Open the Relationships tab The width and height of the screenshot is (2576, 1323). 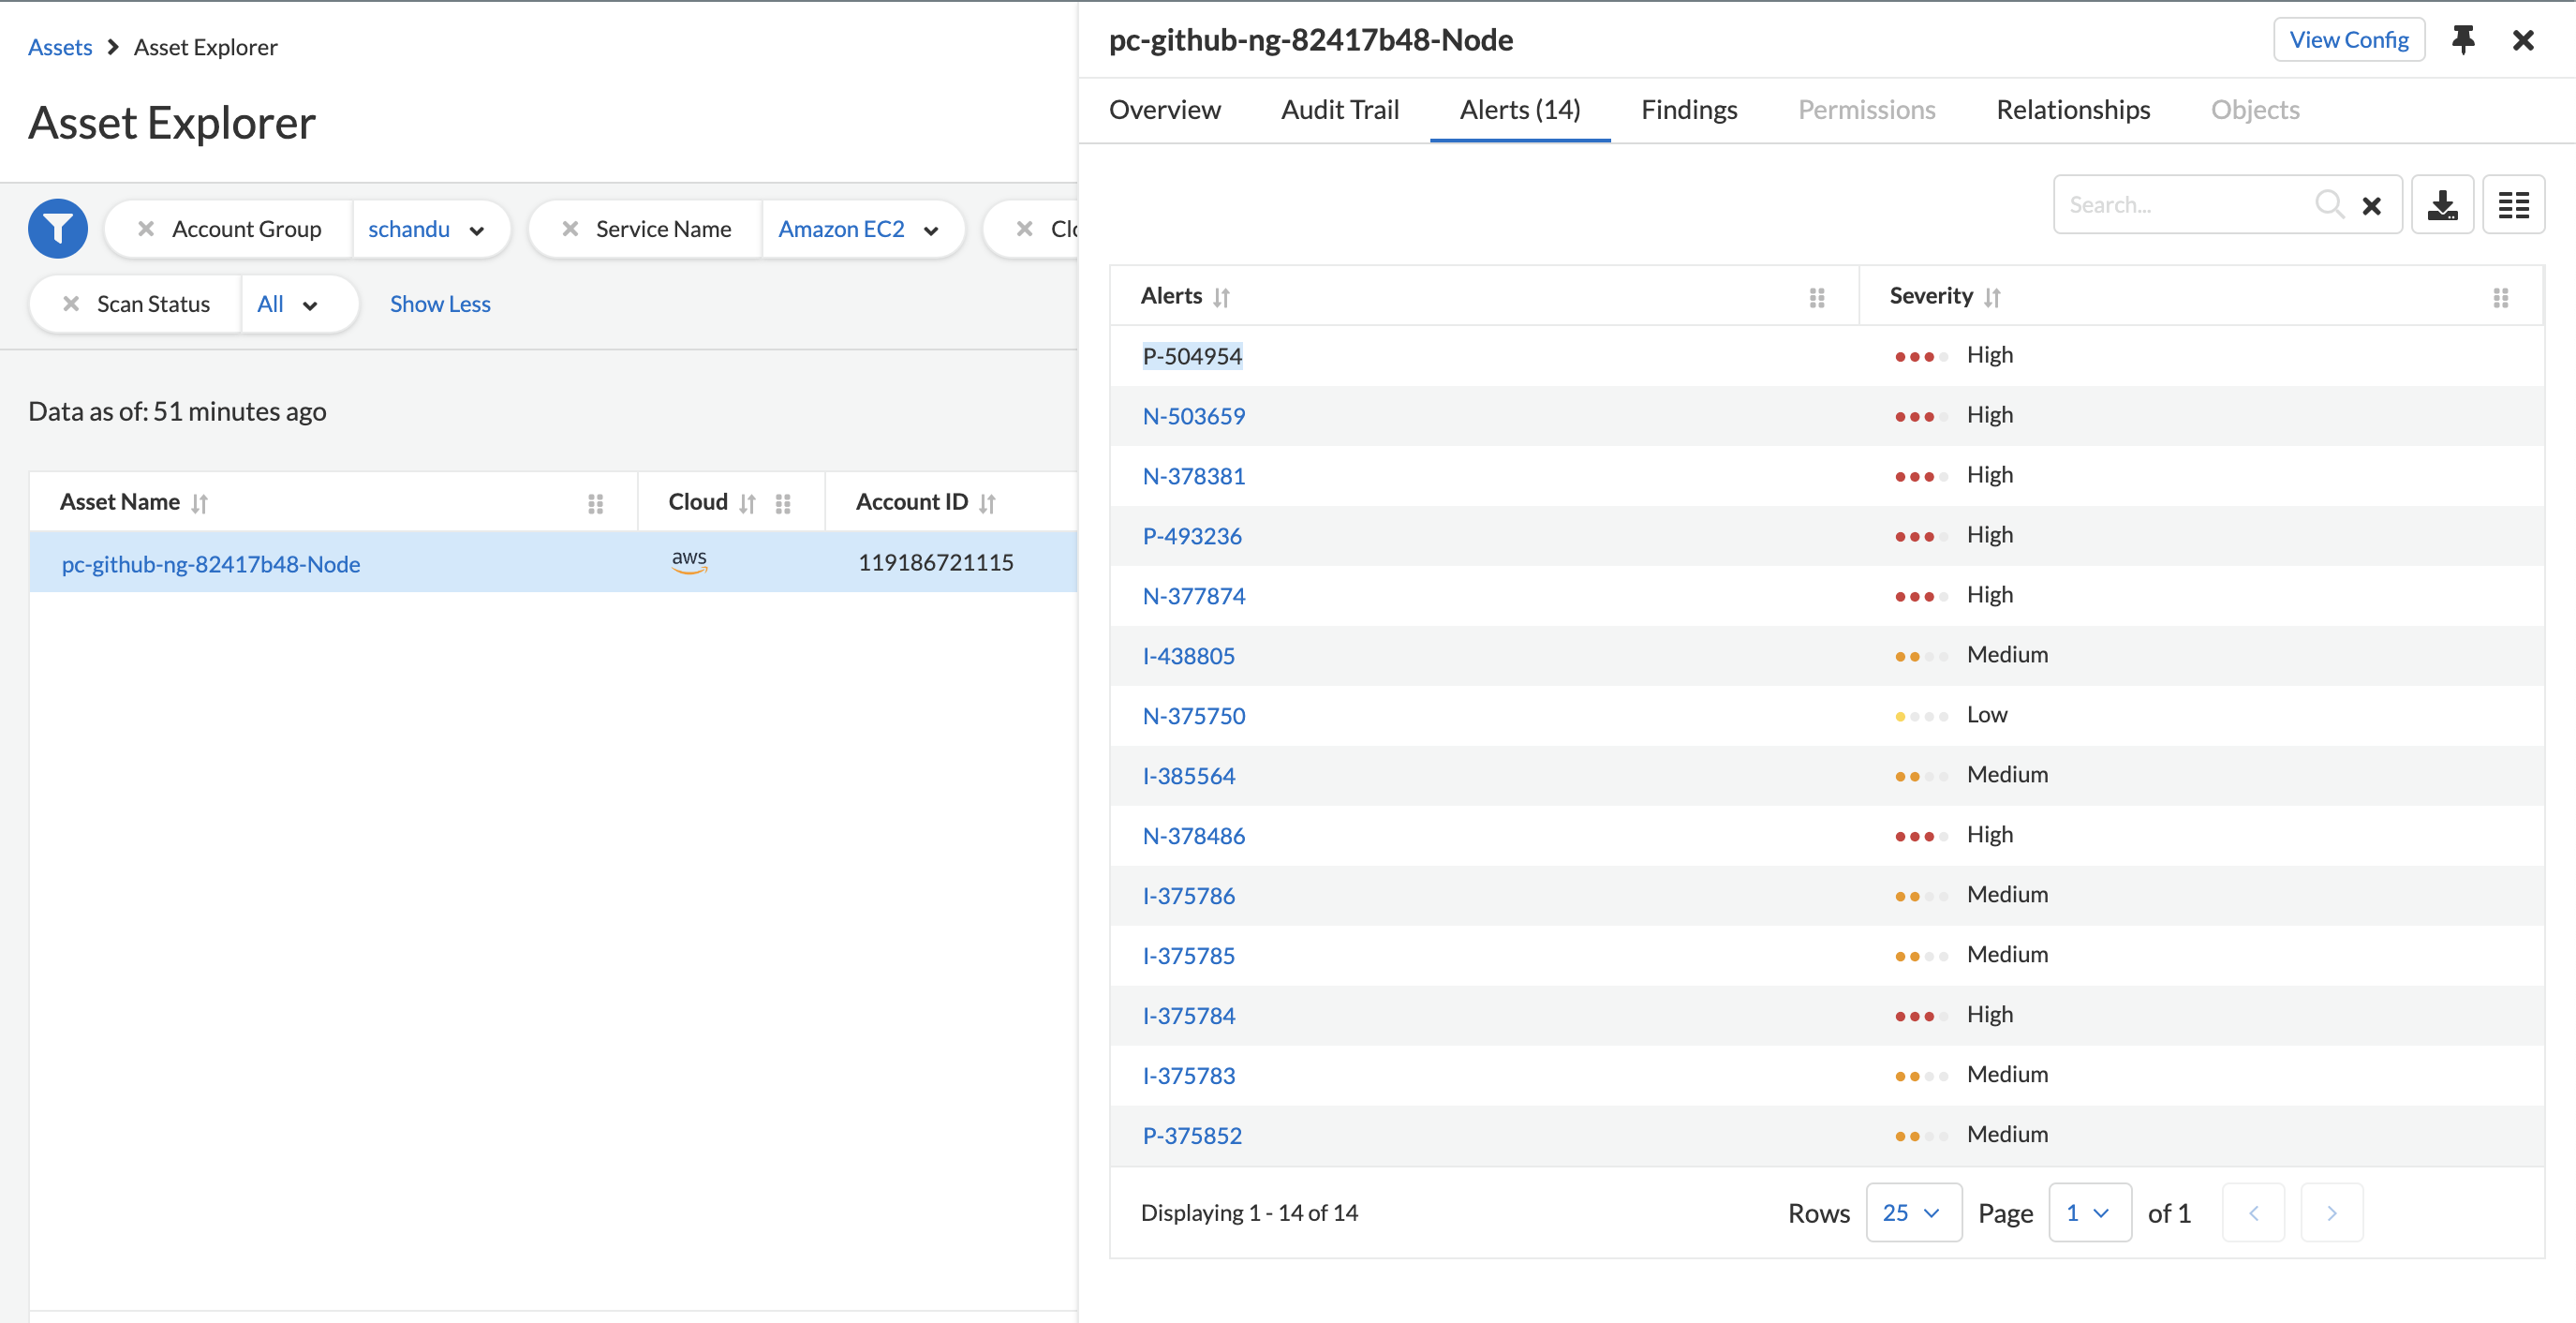(2072, 110)
